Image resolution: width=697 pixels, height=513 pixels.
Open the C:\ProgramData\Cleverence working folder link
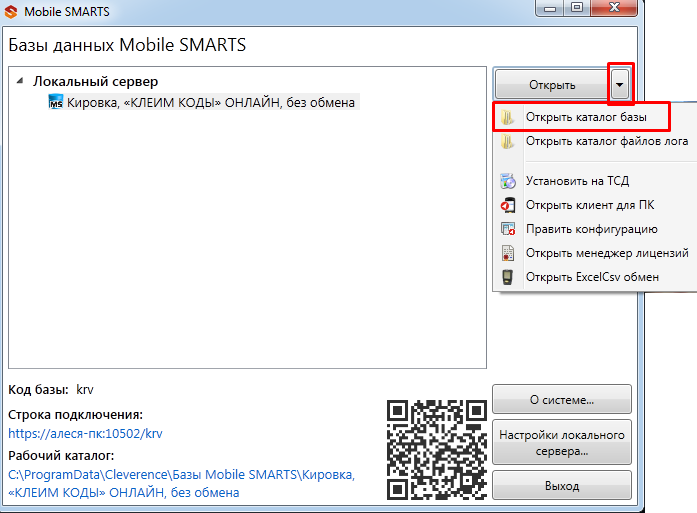coord(181,483)
